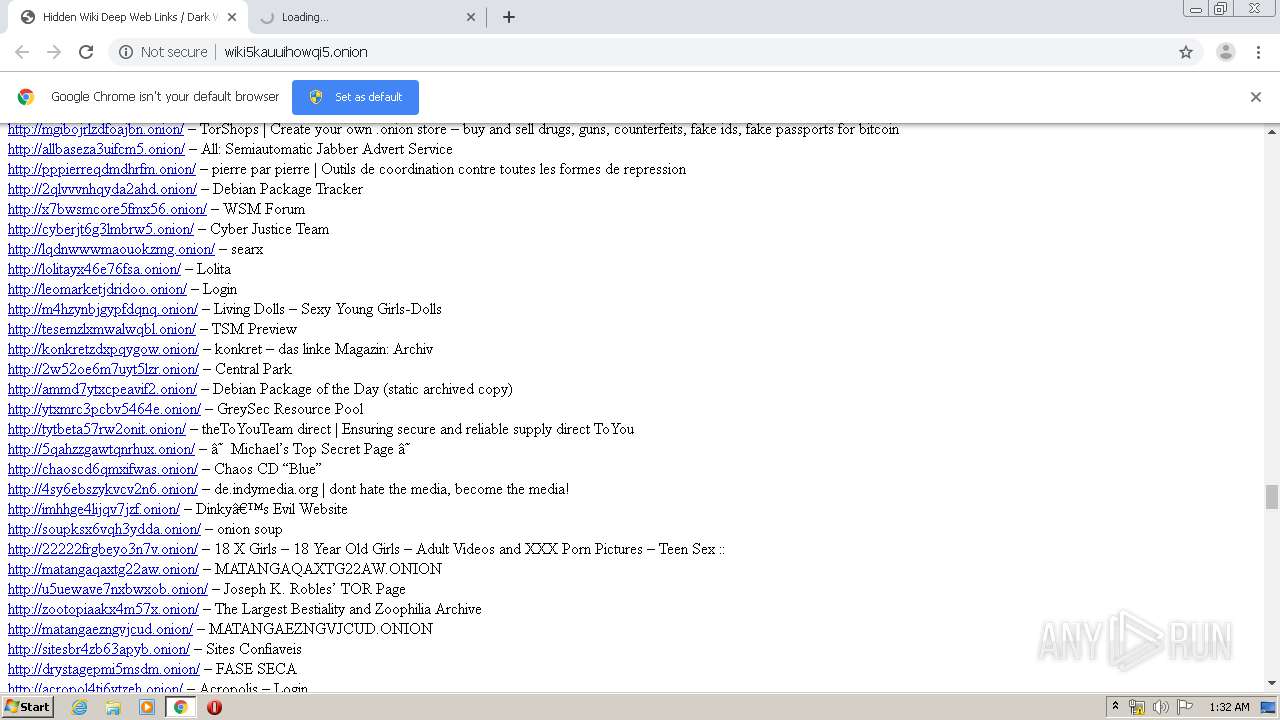
Task: Open Debian Package of the Day link
Action: (x=102, y=389)
